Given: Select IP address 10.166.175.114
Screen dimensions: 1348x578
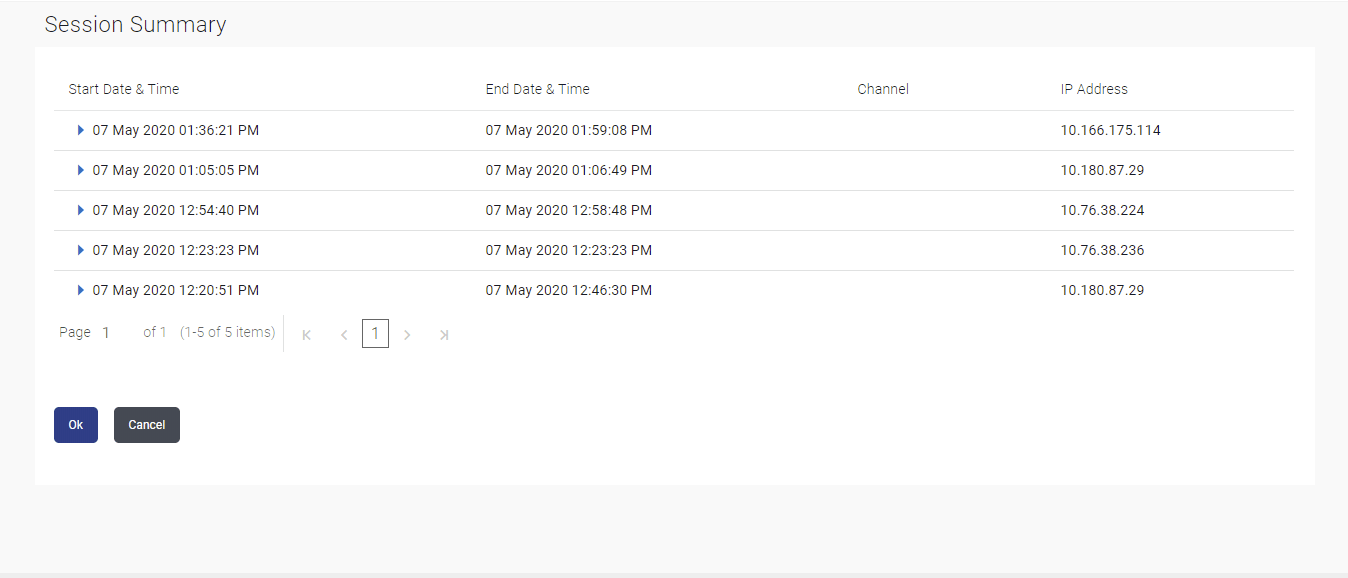Looking at the screenshot, I should tap(1111, 130).
